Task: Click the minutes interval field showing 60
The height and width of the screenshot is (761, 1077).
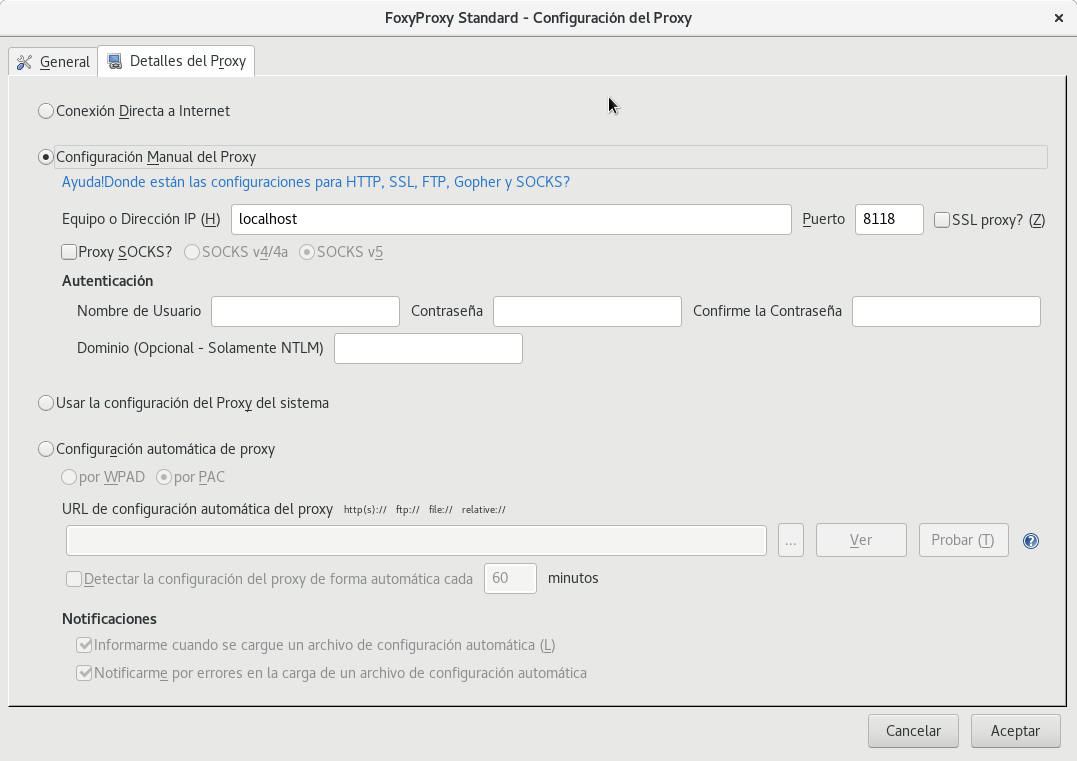Action: point(510,578)
